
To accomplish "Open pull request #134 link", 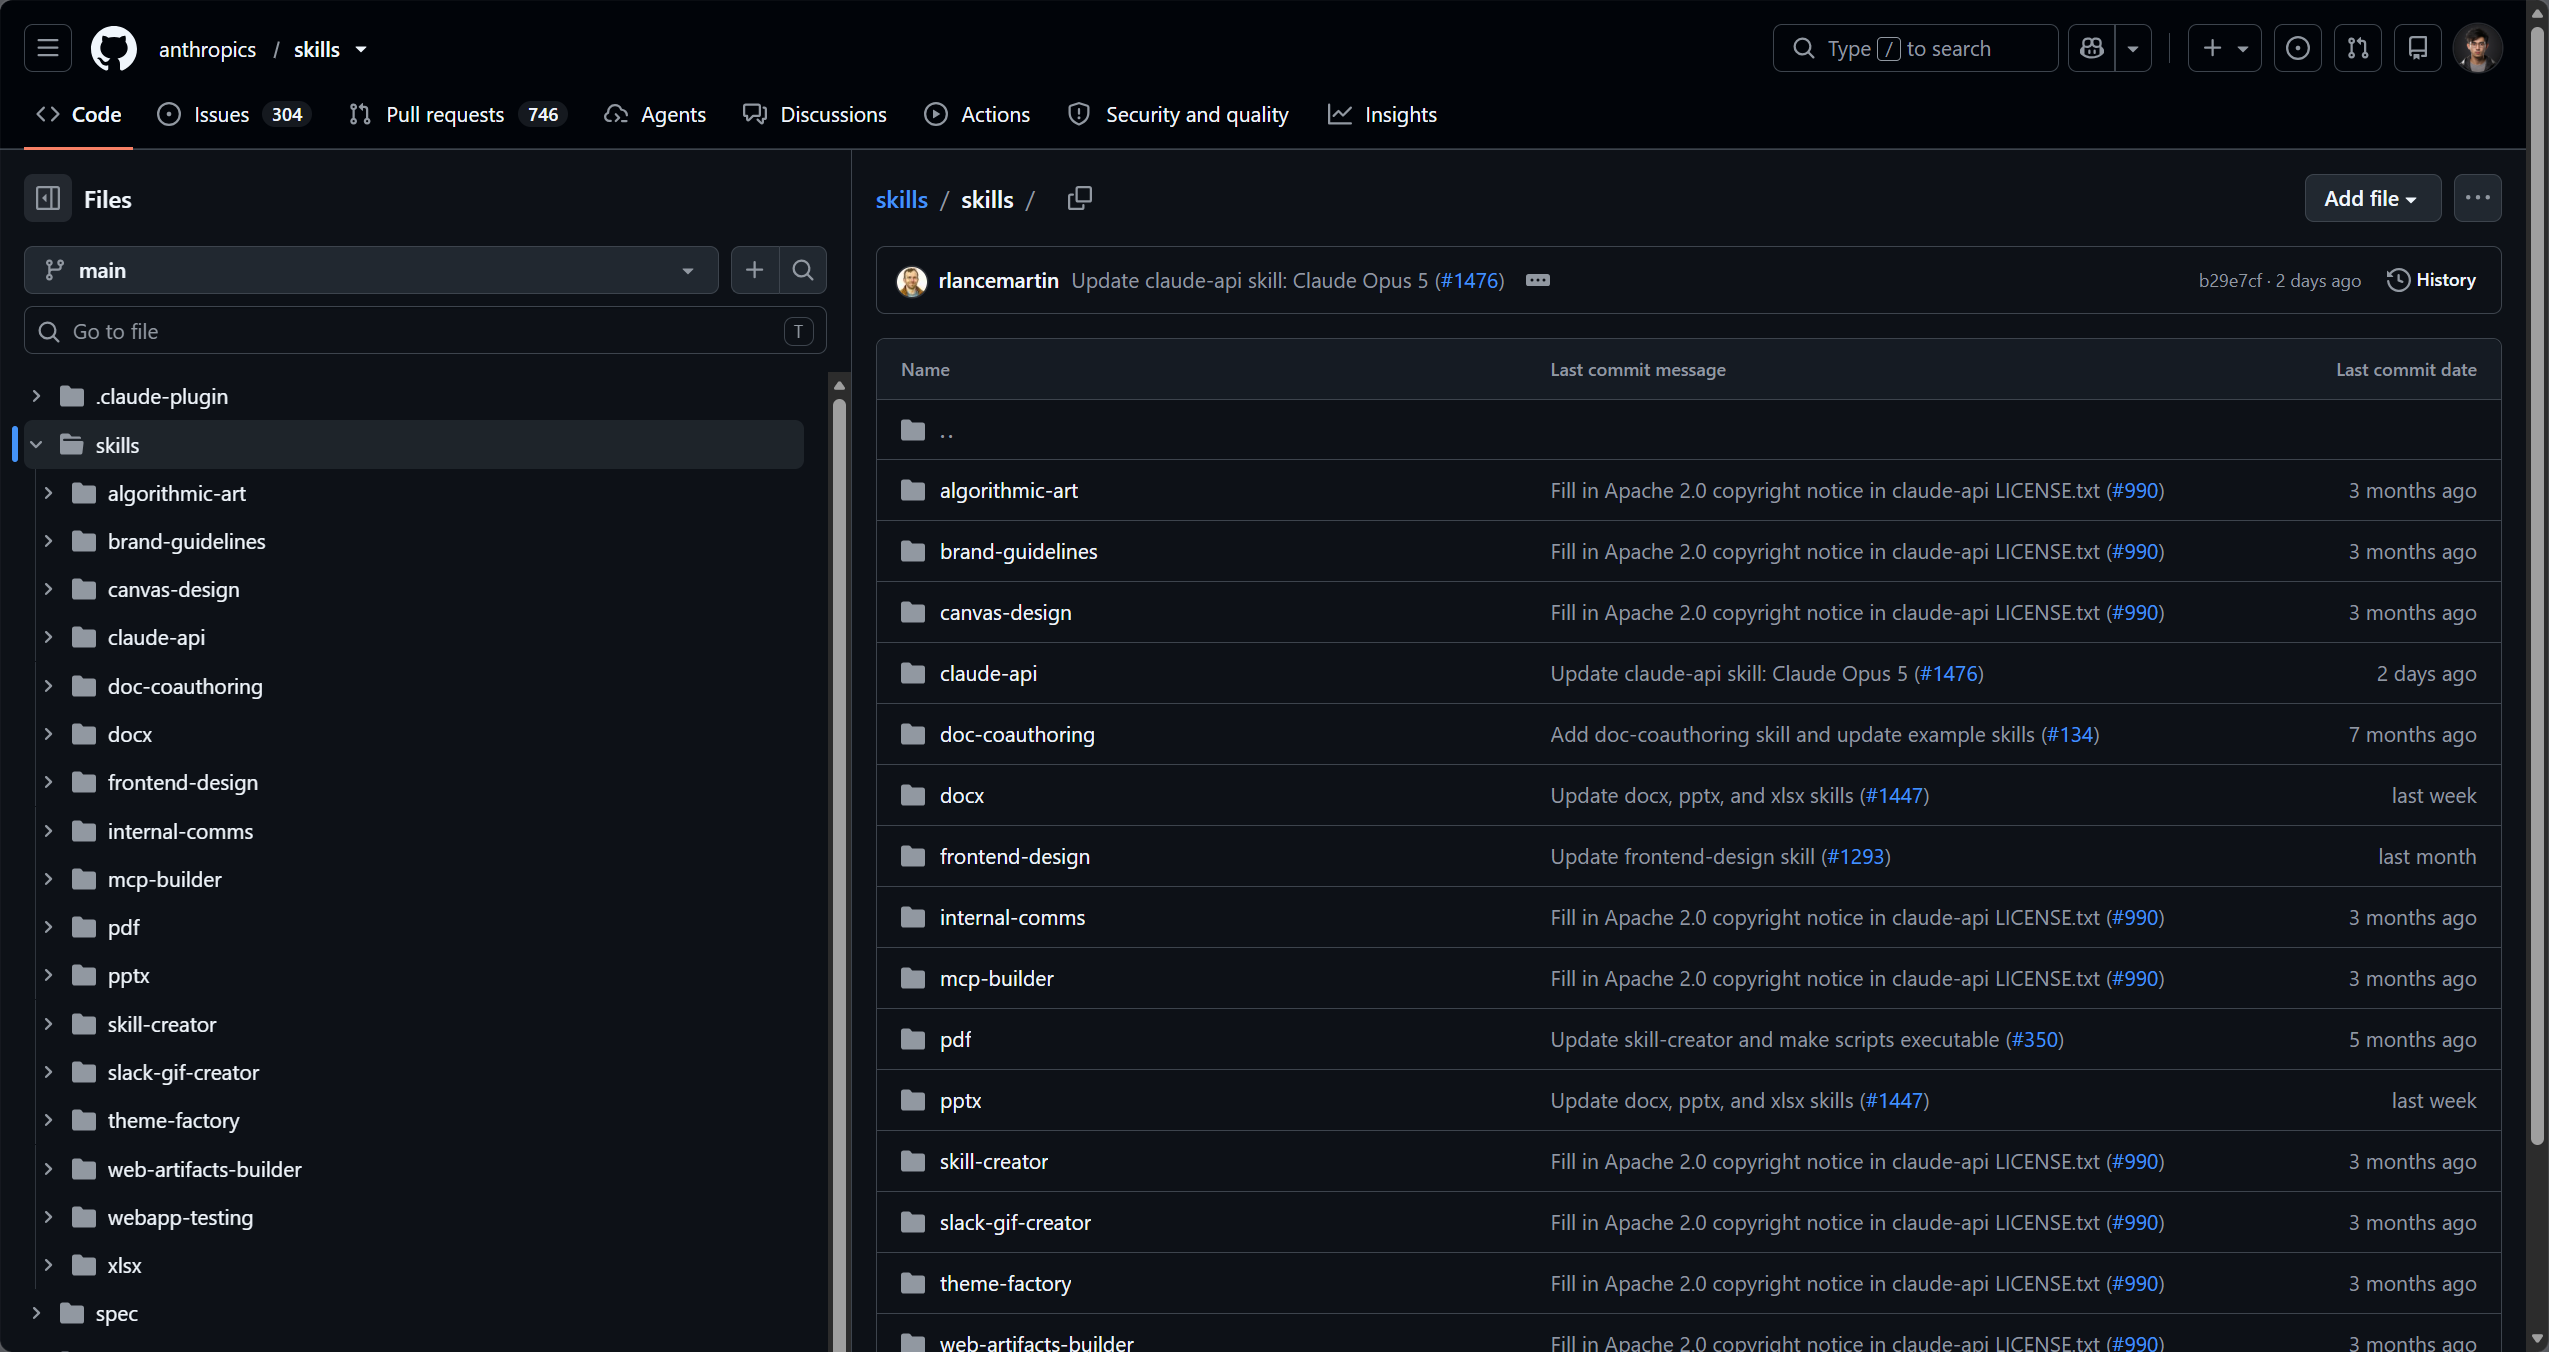I will pyautogui.click(x=2070, y=734).
